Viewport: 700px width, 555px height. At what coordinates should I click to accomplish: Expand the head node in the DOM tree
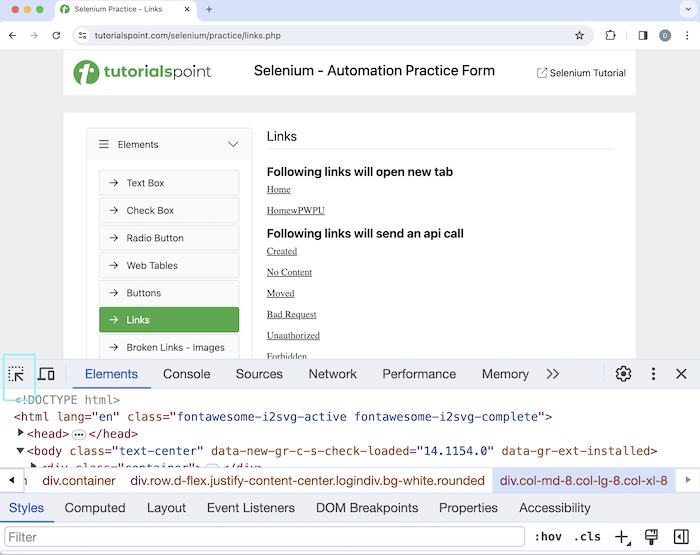coord(21,434)
